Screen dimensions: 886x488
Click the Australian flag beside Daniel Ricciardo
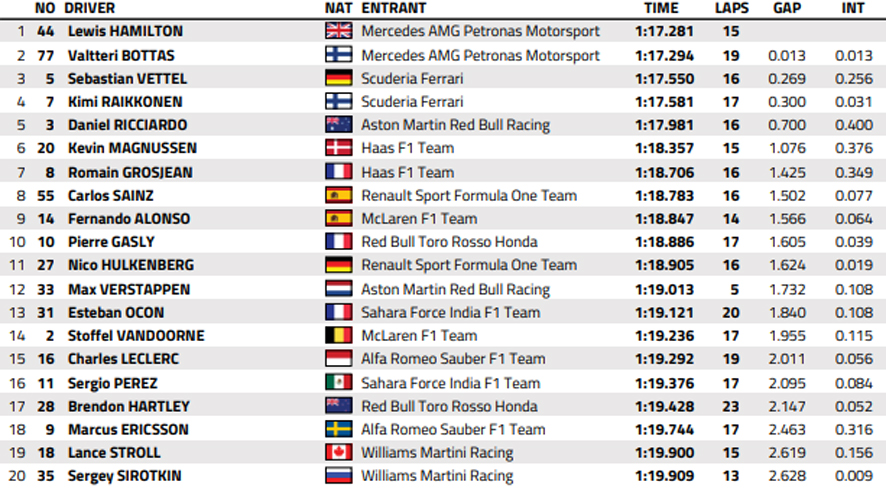(339, 124)
